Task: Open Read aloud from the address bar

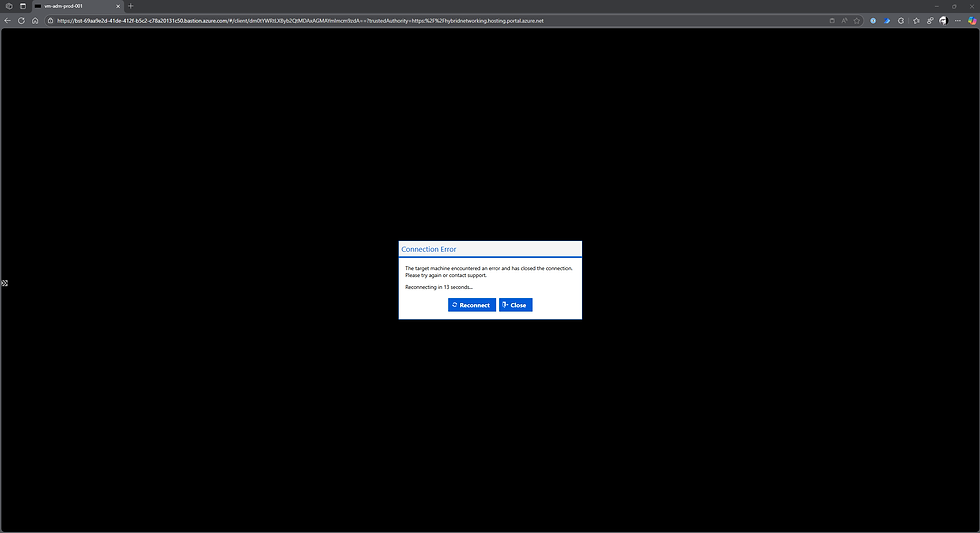Action: click(844, 21)
